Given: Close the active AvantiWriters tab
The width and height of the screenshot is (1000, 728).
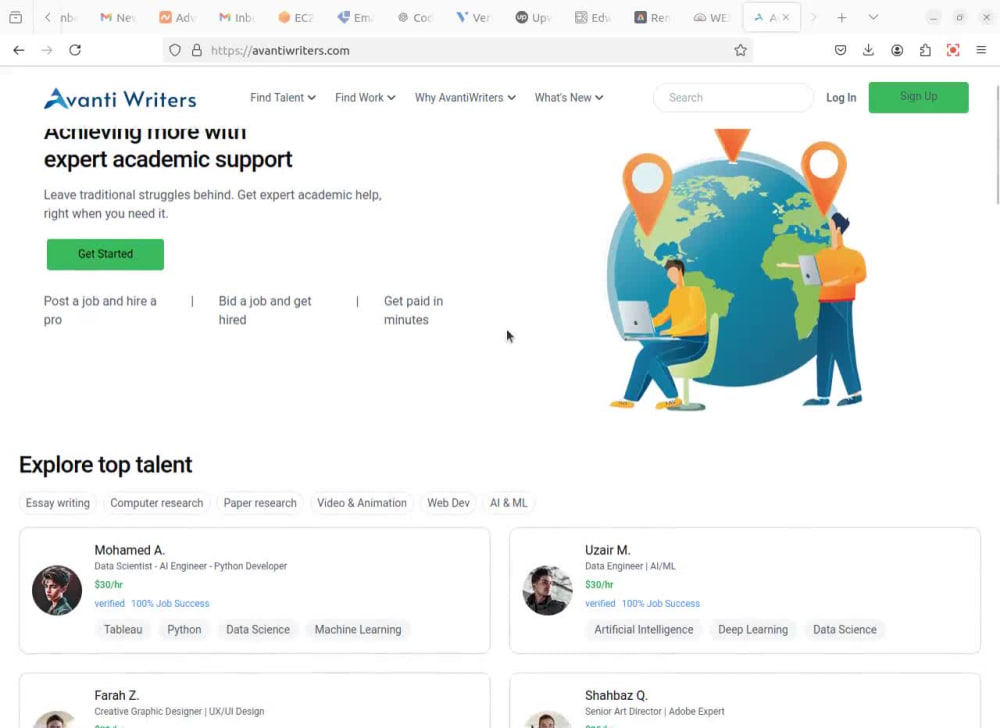Looking at the screenshot, I should (x=786, y=17).
